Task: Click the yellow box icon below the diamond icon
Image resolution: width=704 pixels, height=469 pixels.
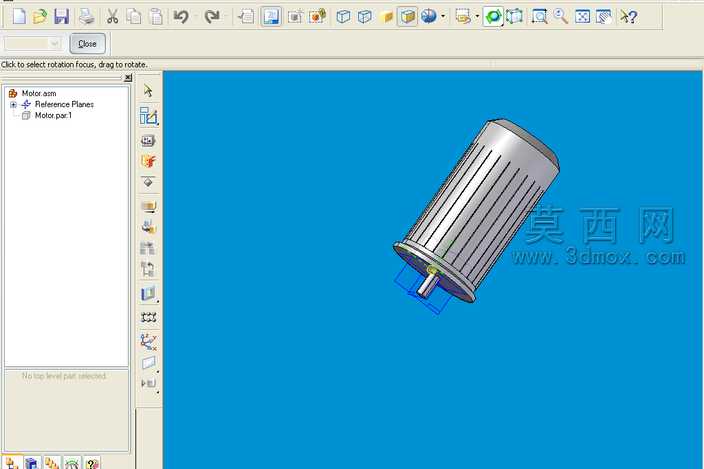Action: pyautogui.click(x=148, y=207)
